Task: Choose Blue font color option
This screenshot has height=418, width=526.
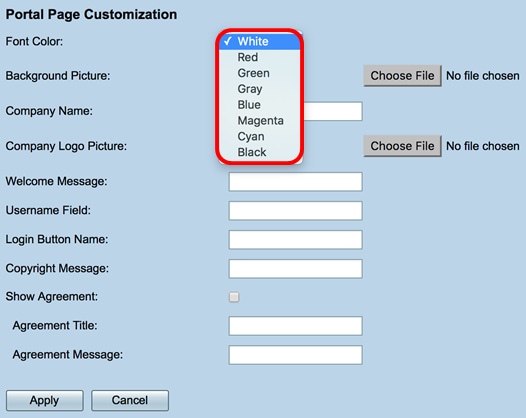Action: [x=259, y=105]
